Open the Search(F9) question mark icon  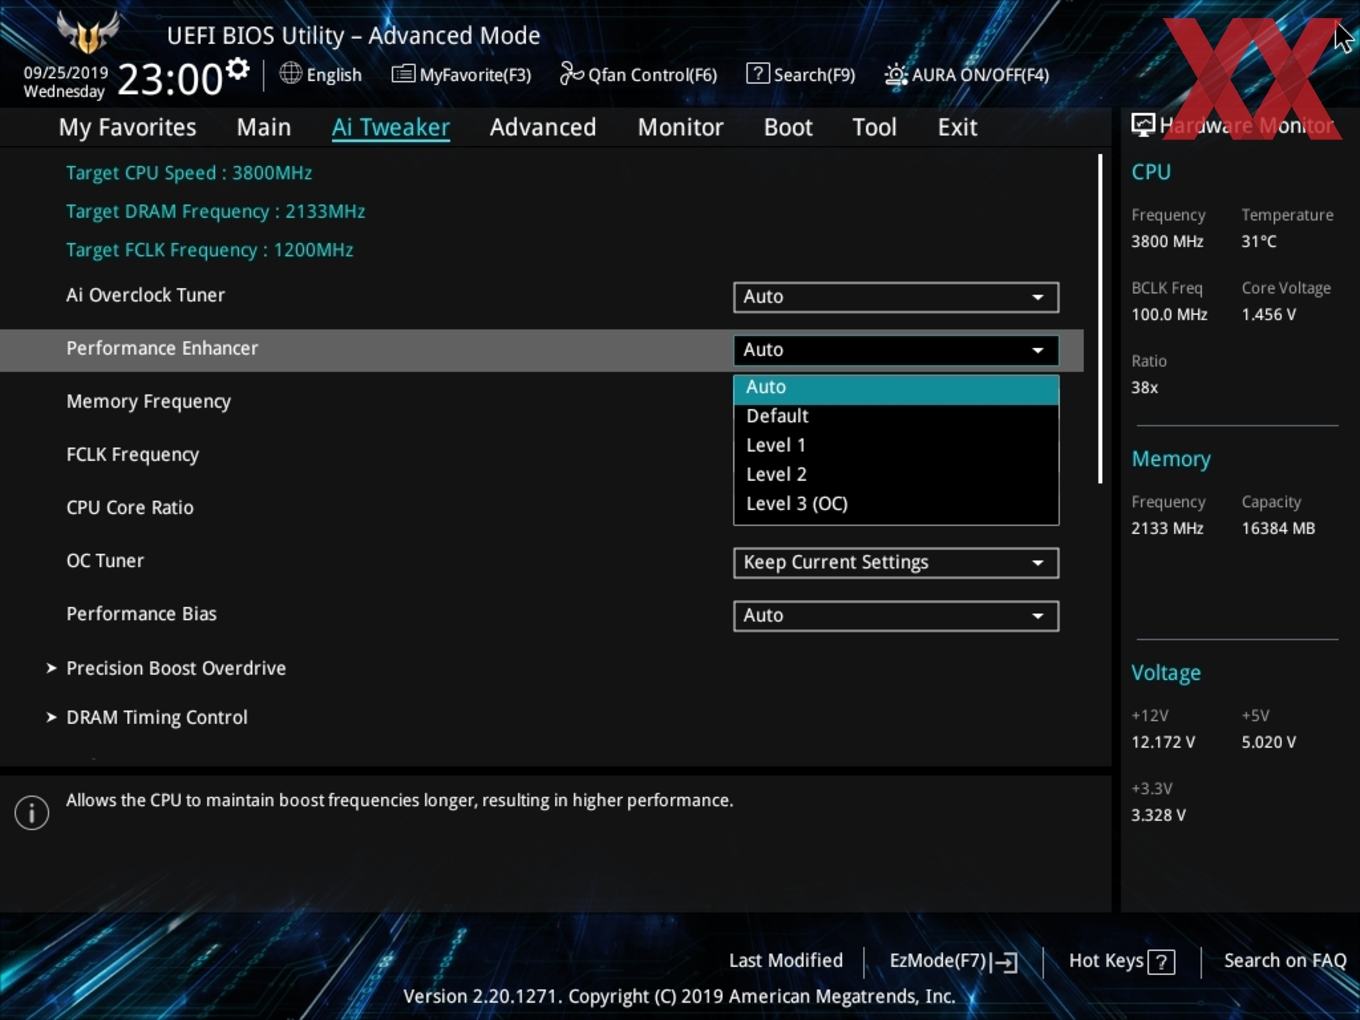point(758,73)
